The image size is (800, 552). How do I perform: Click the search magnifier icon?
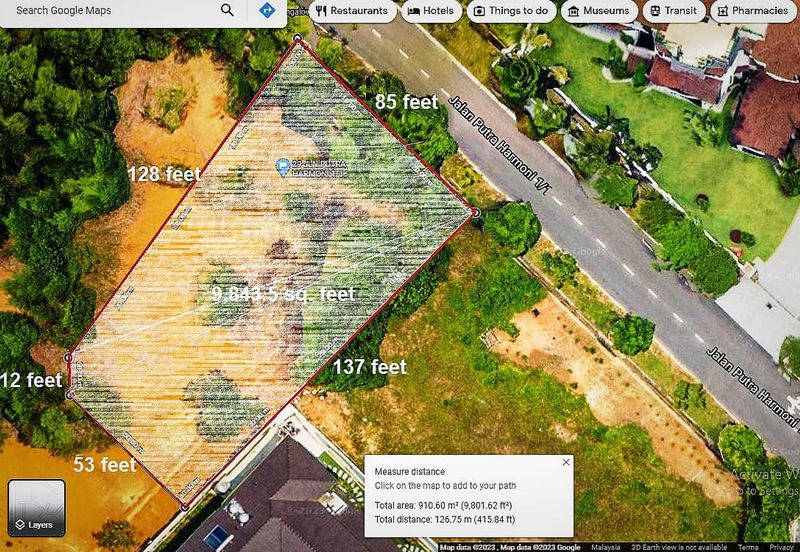click(228, 10)
